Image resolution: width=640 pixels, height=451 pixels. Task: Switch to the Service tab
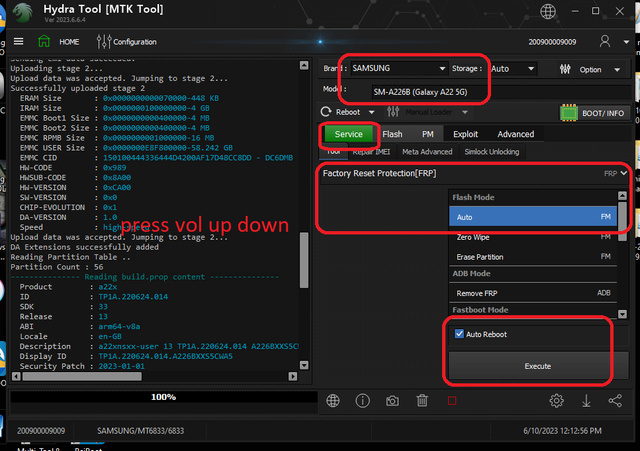(349, 134)
